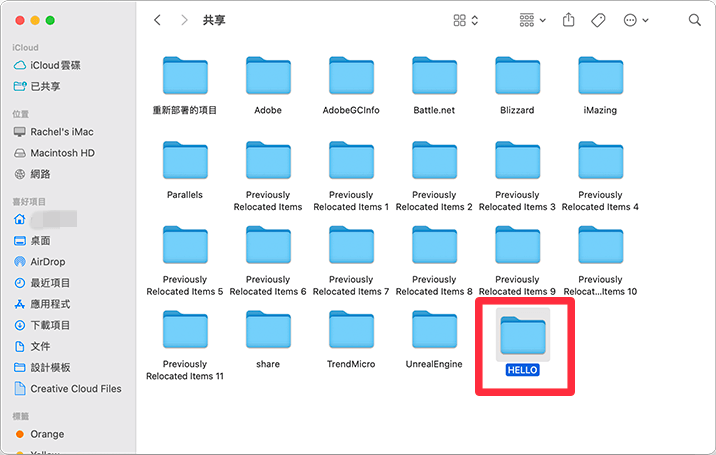Select Previously Relocated Items 2 folder
Screen dimensions: 716x455
pyautogui.click(x=434, y=160)
